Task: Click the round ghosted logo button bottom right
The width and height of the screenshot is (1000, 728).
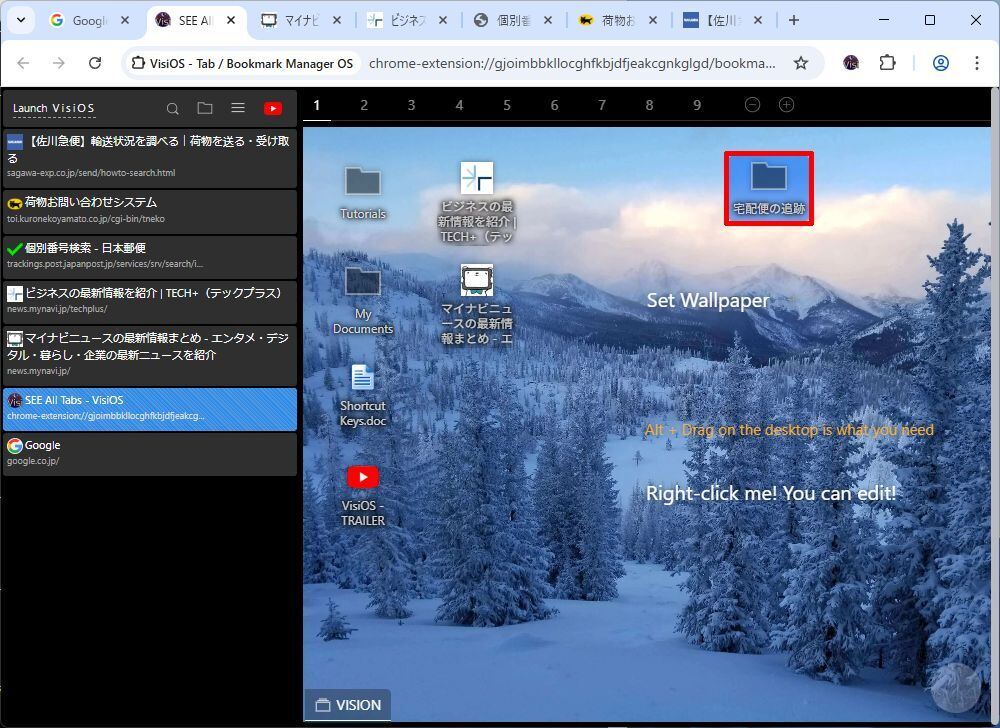Action: click(x=955, y=687)
